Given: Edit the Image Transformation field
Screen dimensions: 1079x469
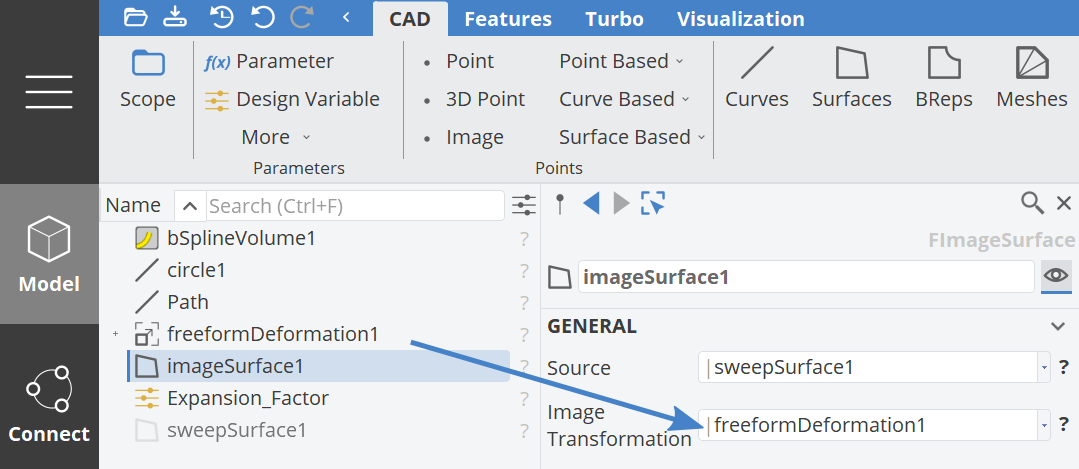Looking at the screenshot, I should (x=867, y=426).
